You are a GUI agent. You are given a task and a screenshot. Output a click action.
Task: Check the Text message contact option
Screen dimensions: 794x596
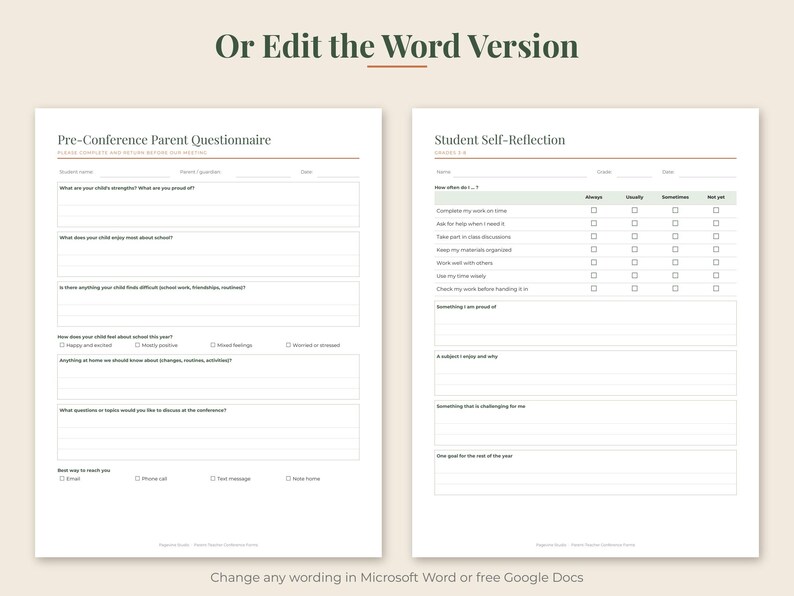tap(213, 479)
